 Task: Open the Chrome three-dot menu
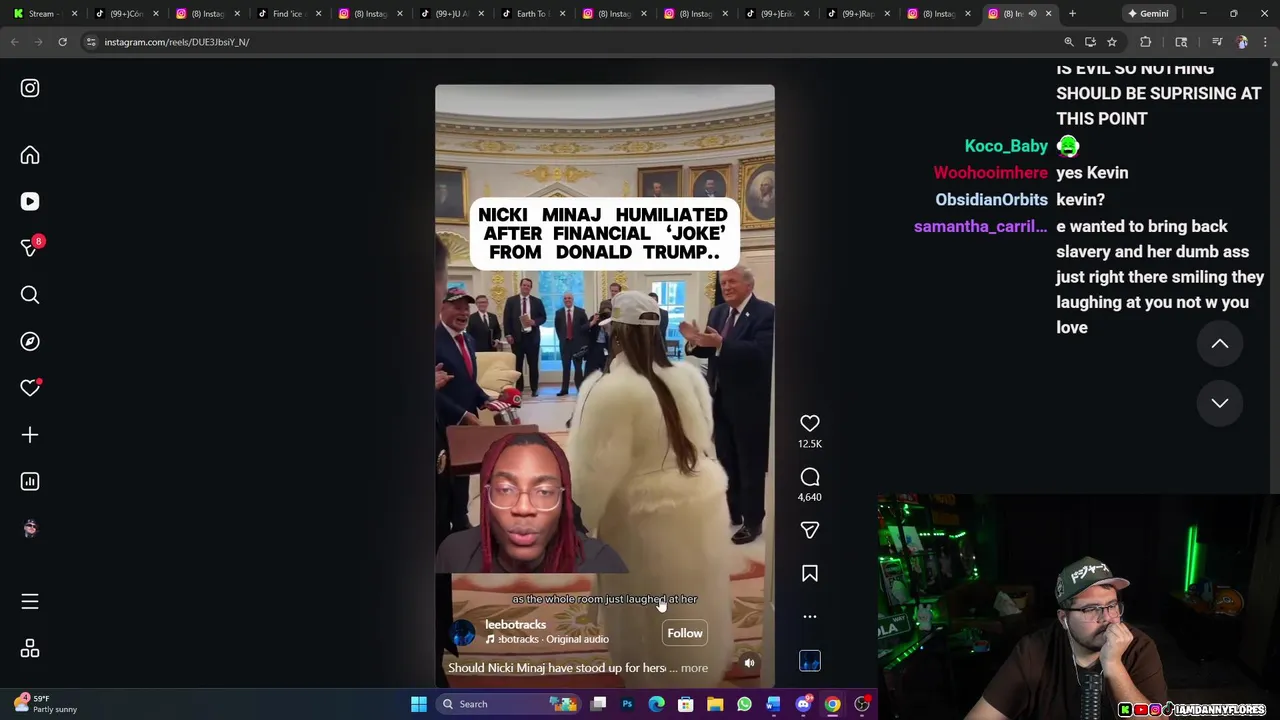click(1266, 42)
